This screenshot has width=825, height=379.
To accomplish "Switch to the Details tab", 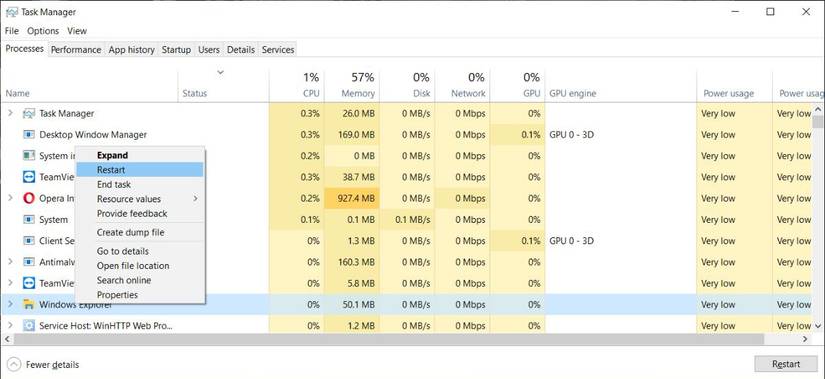I will (241, 49).
